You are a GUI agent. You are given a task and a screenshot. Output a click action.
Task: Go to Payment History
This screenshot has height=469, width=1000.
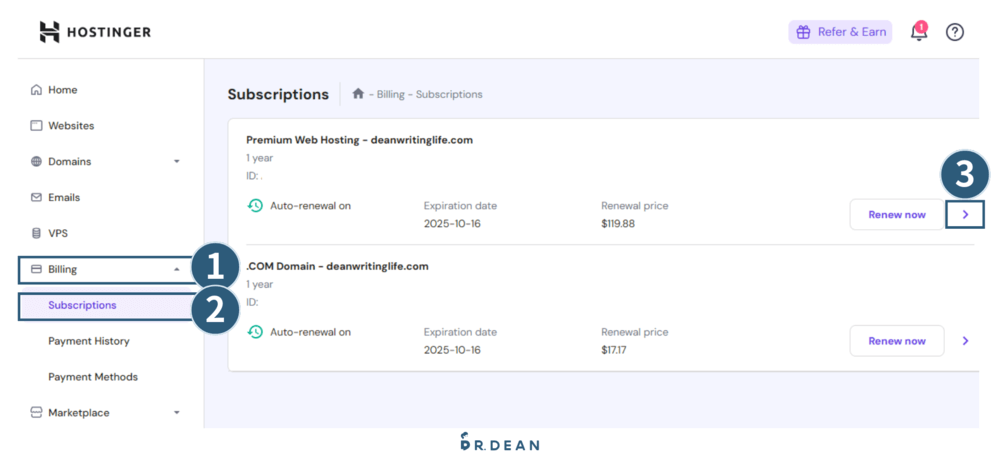point(89,341)
